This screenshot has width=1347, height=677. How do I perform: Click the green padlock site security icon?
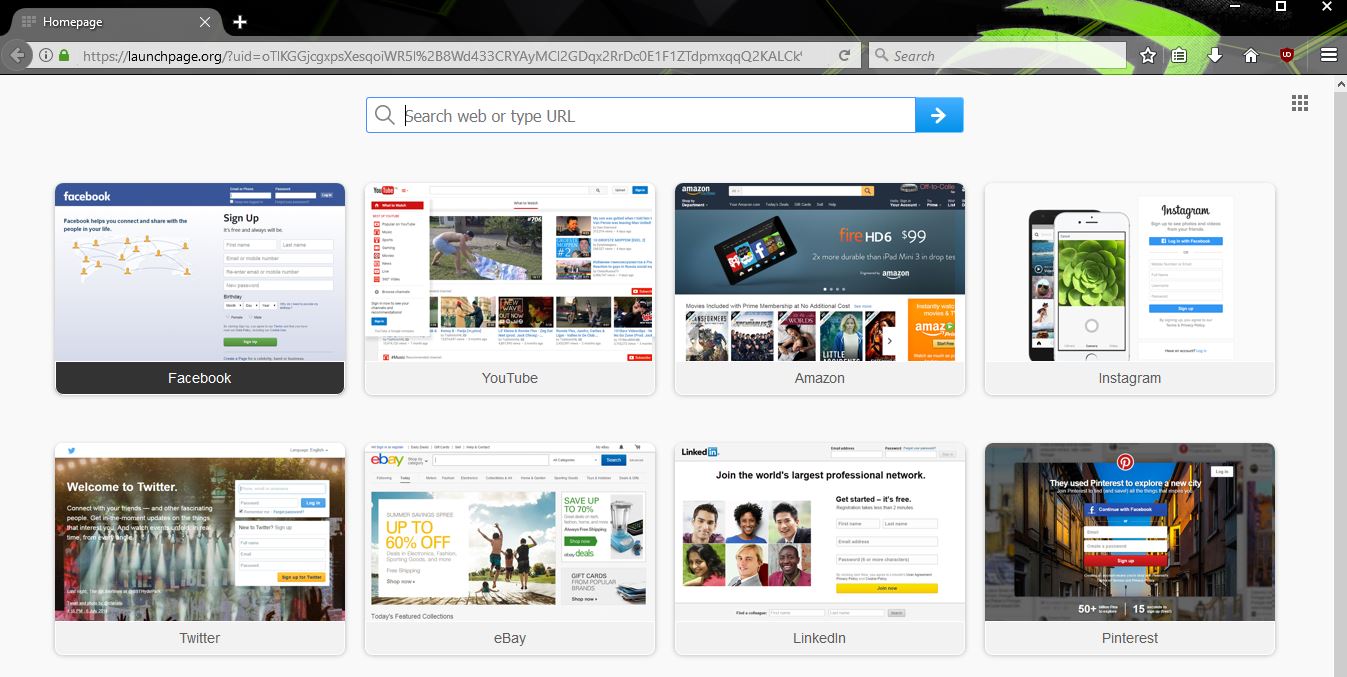point(64,56)
